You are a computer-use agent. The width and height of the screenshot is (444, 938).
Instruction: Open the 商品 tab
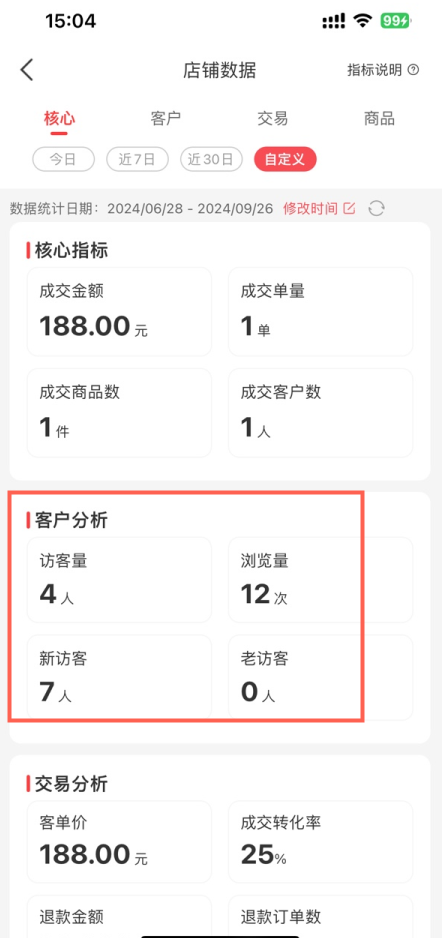click(x=379, y=118)
